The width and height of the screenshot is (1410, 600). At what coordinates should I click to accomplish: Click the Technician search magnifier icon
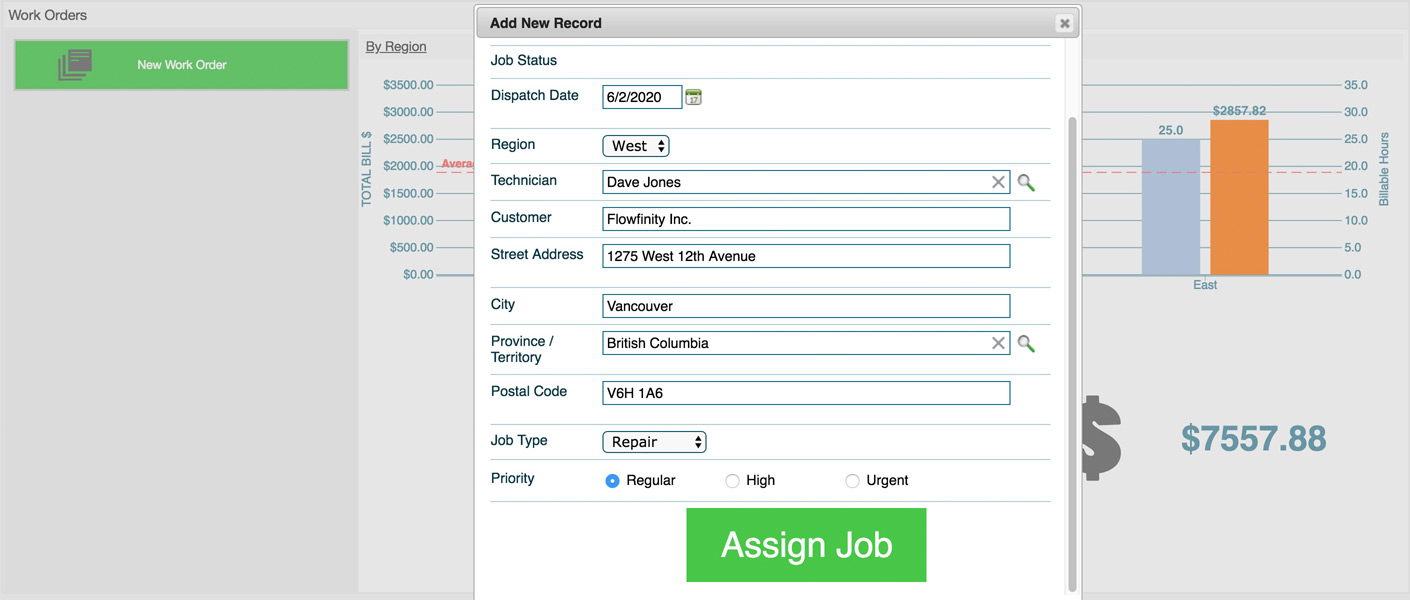(x=1026, y=182)
